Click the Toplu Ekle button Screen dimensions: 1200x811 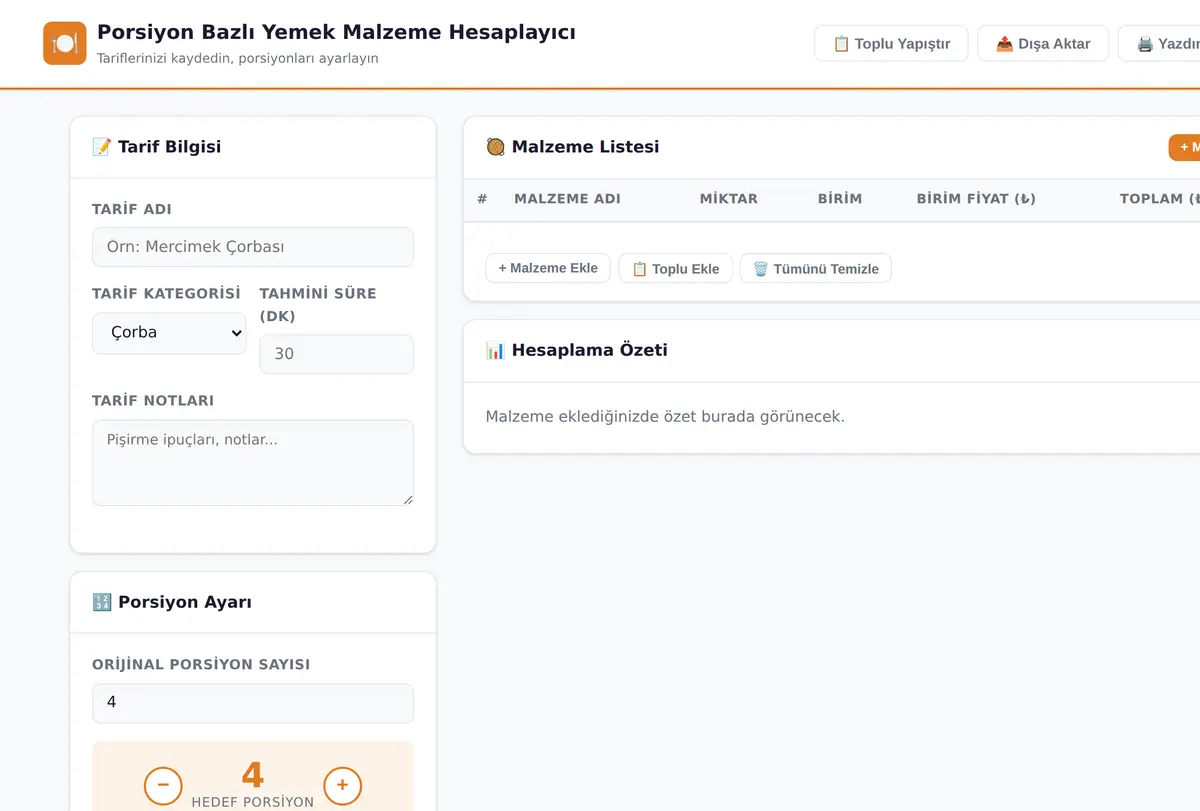click(x=676, y=268)
